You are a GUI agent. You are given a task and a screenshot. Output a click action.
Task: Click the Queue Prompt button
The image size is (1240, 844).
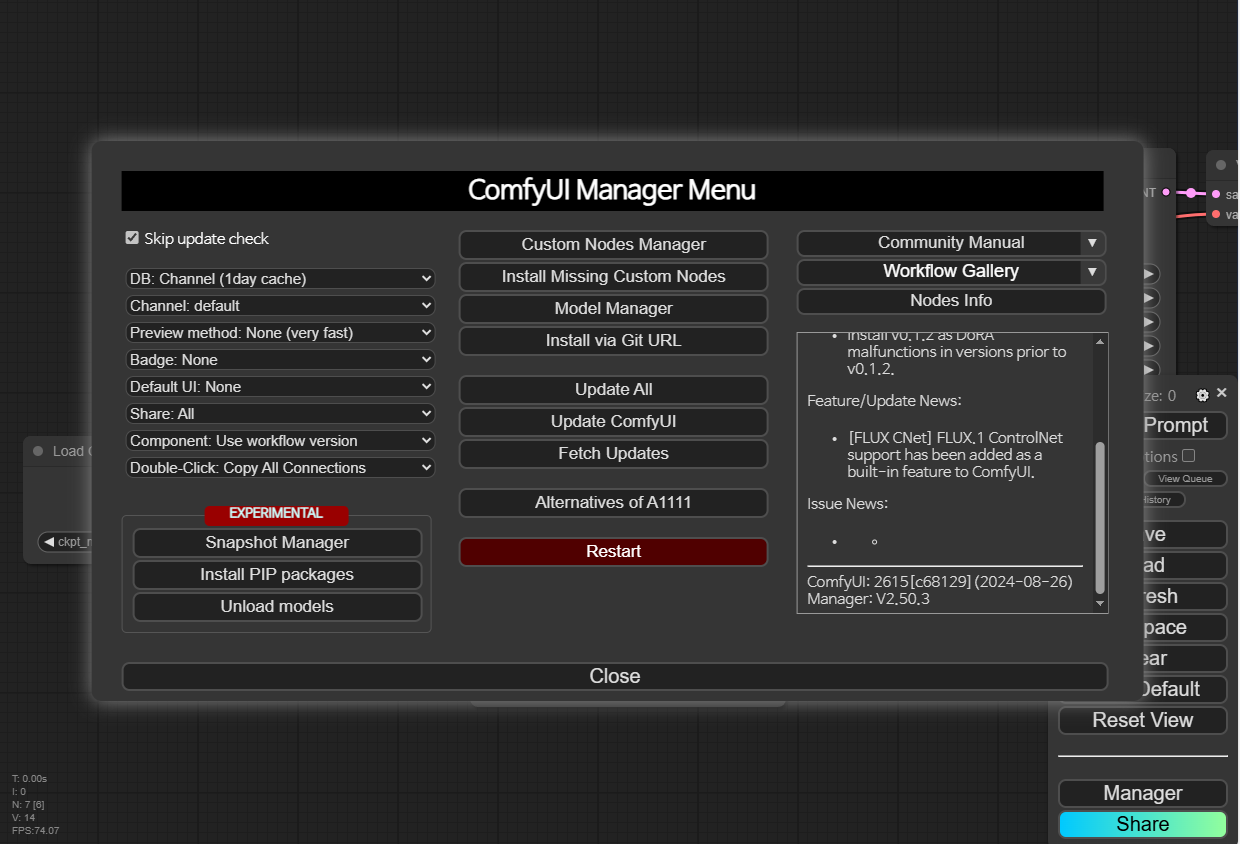click(x=1187, y=426)
